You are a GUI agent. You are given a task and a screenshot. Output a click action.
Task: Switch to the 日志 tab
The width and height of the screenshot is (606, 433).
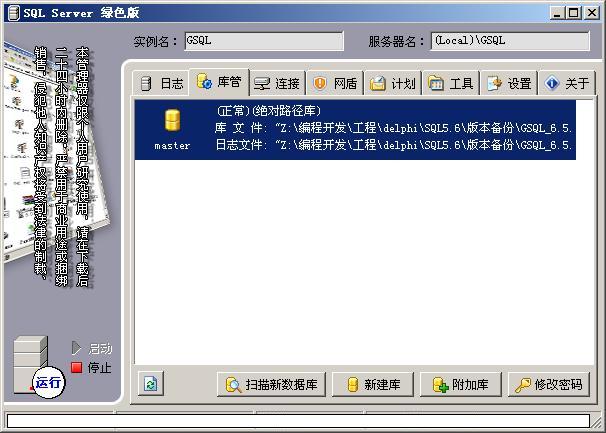point(161,83)
